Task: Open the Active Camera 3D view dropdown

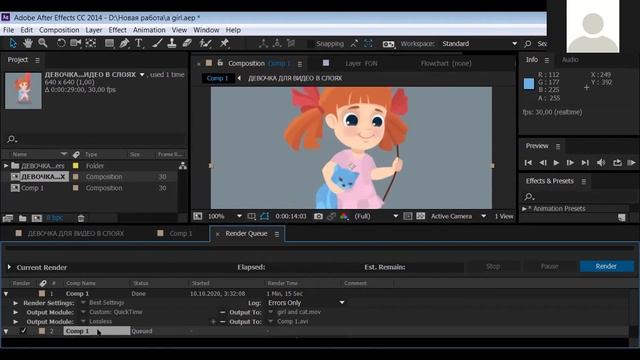Action: click(x=458, y=216)
